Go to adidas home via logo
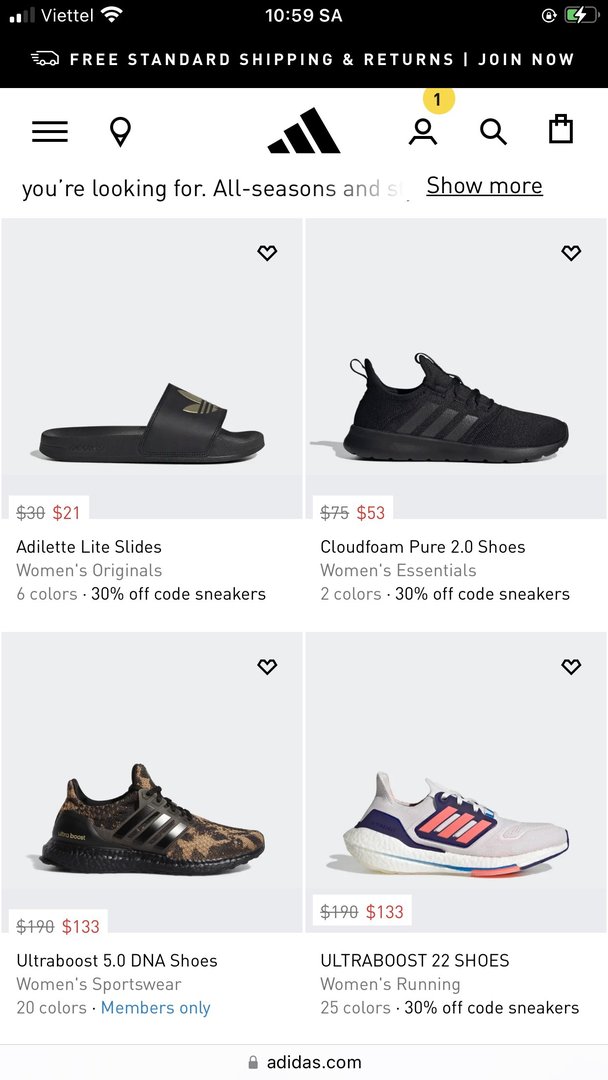608x1080 pixels. (x=304, y=132)
